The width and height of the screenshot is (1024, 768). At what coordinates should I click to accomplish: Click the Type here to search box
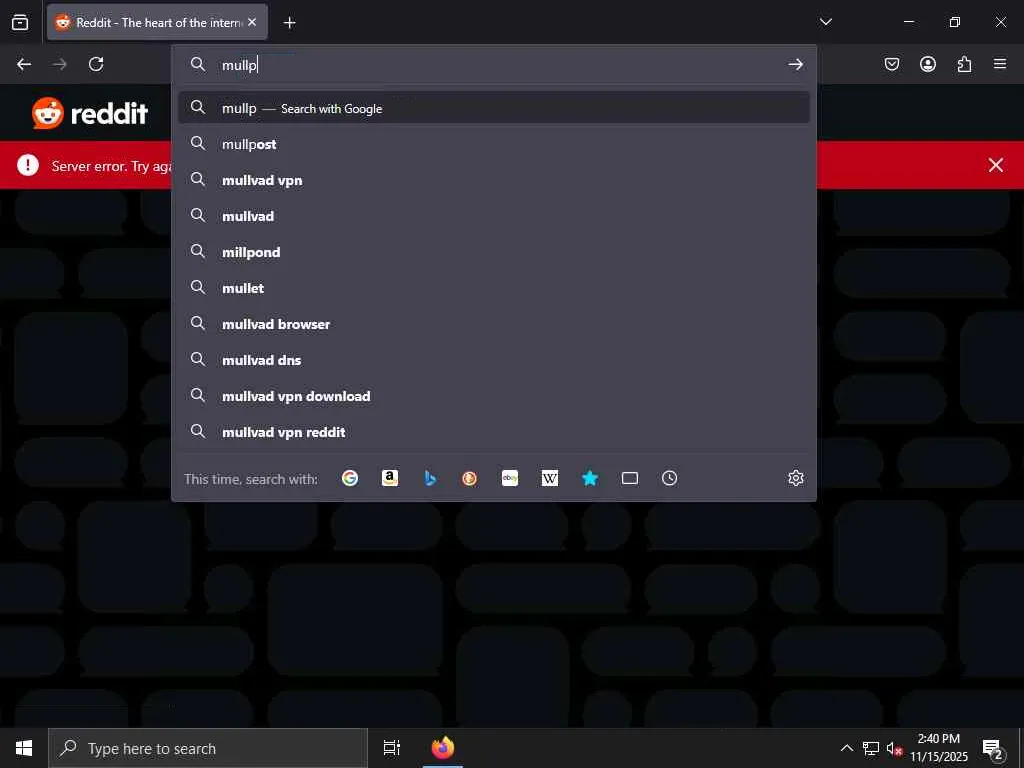tap(208, 748)
